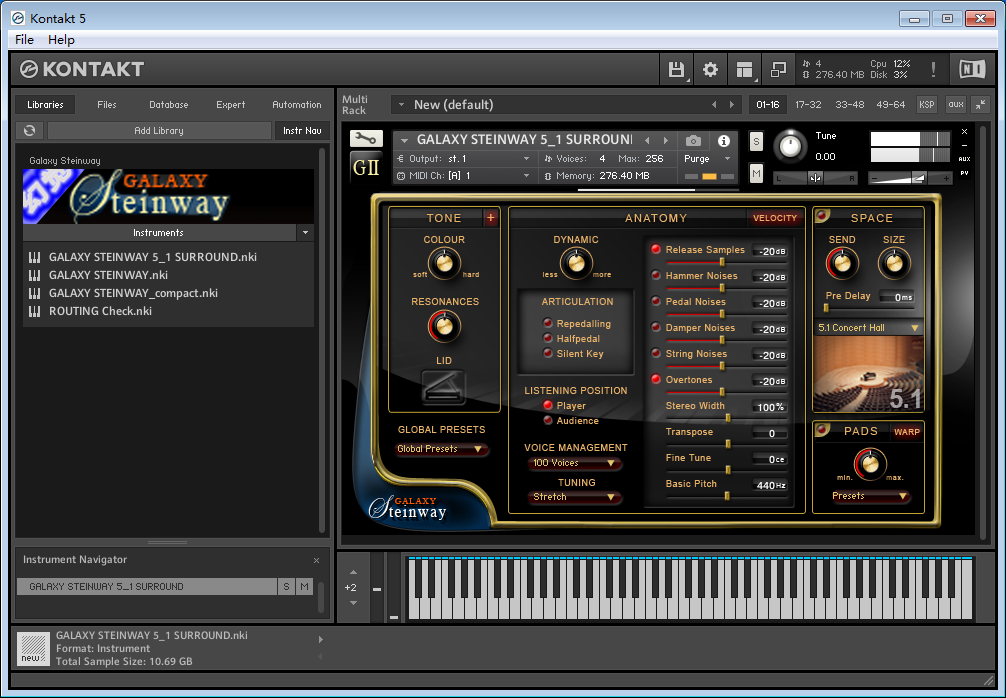Screen dimensions: 1006x698
Task: Expand the 5.1 Concert Hall dropdown
Action: [x=868, y=328]
